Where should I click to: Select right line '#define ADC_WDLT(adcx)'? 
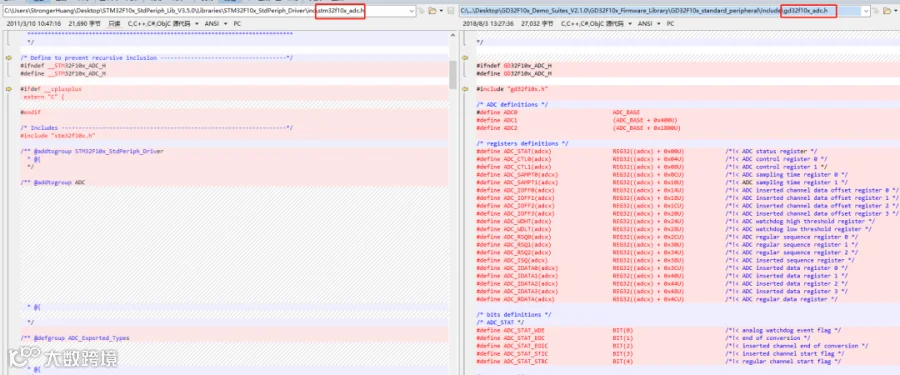coord(514,229)
